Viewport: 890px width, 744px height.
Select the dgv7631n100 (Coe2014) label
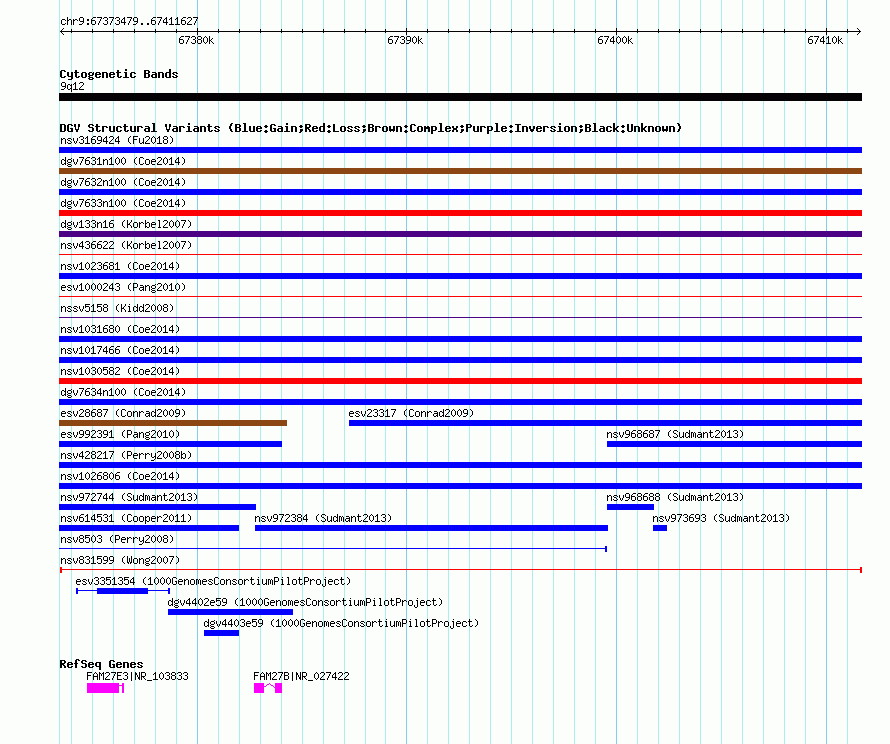pyautogui.click(x=123, y=161)
